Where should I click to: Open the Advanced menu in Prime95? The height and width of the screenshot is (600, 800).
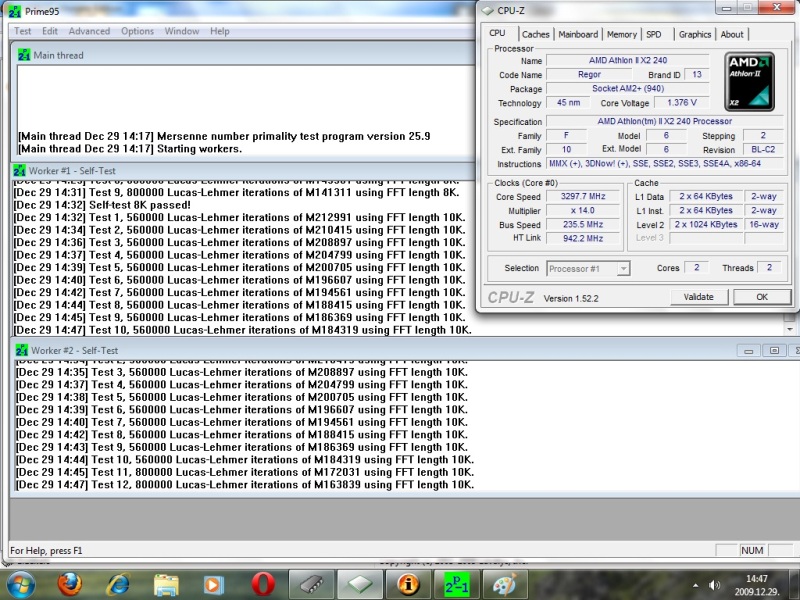(x=89, y=31)
